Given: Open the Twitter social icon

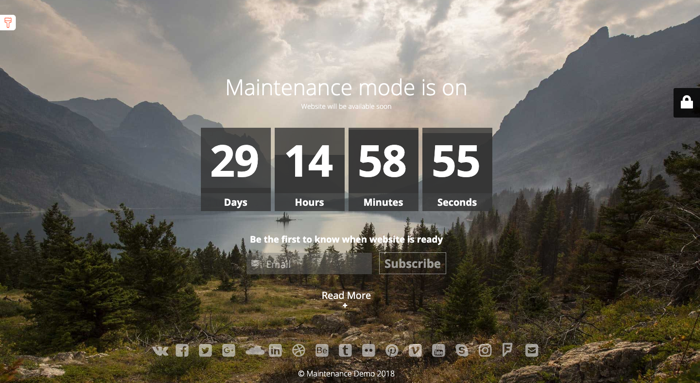Looking at the screenshot, I should (205, 350).
